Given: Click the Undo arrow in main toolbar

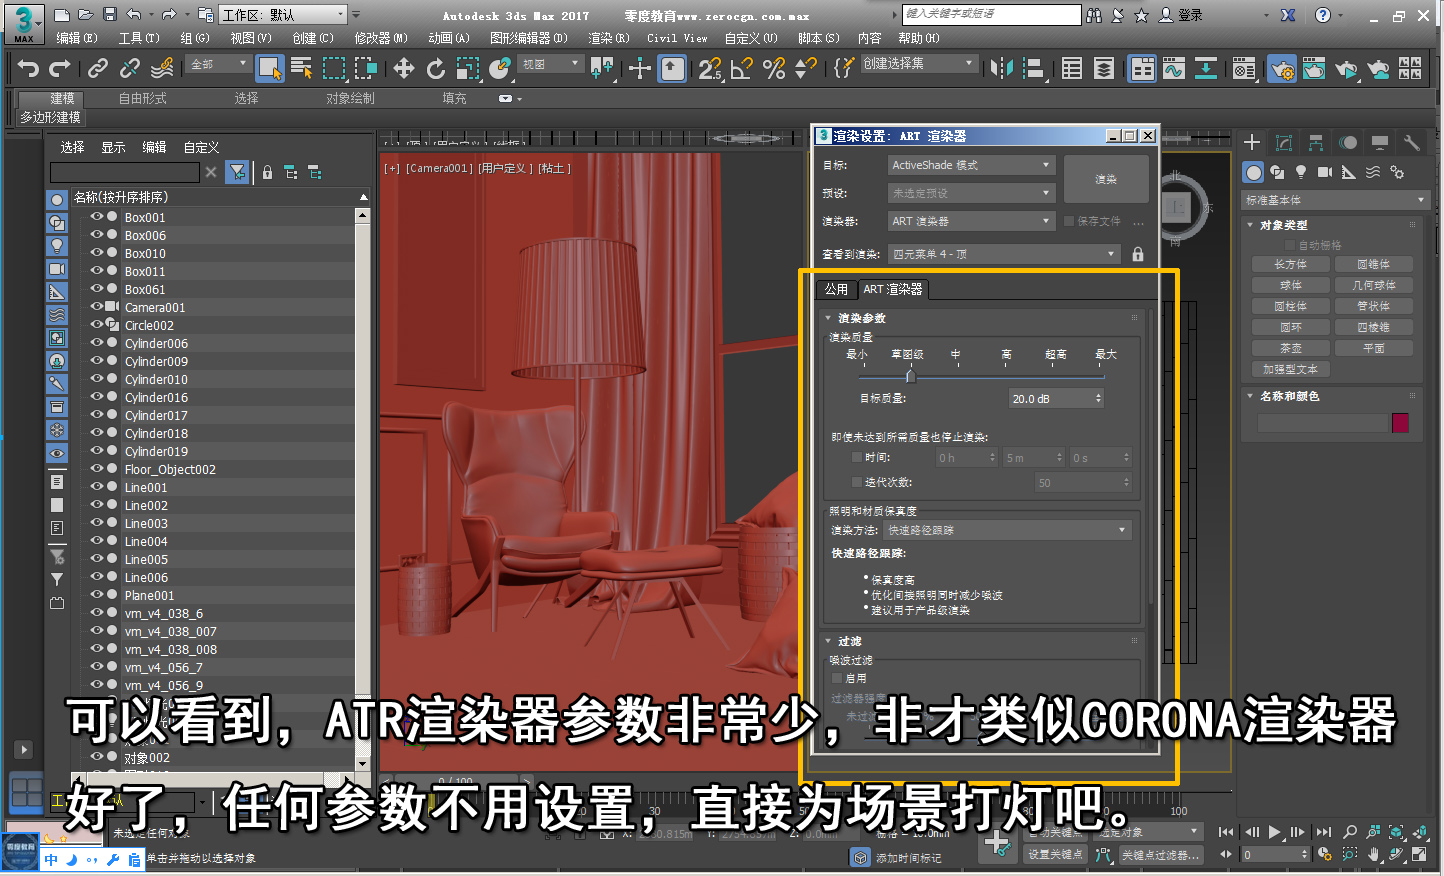Looking at the screenshot, I should tap(29, 68).
